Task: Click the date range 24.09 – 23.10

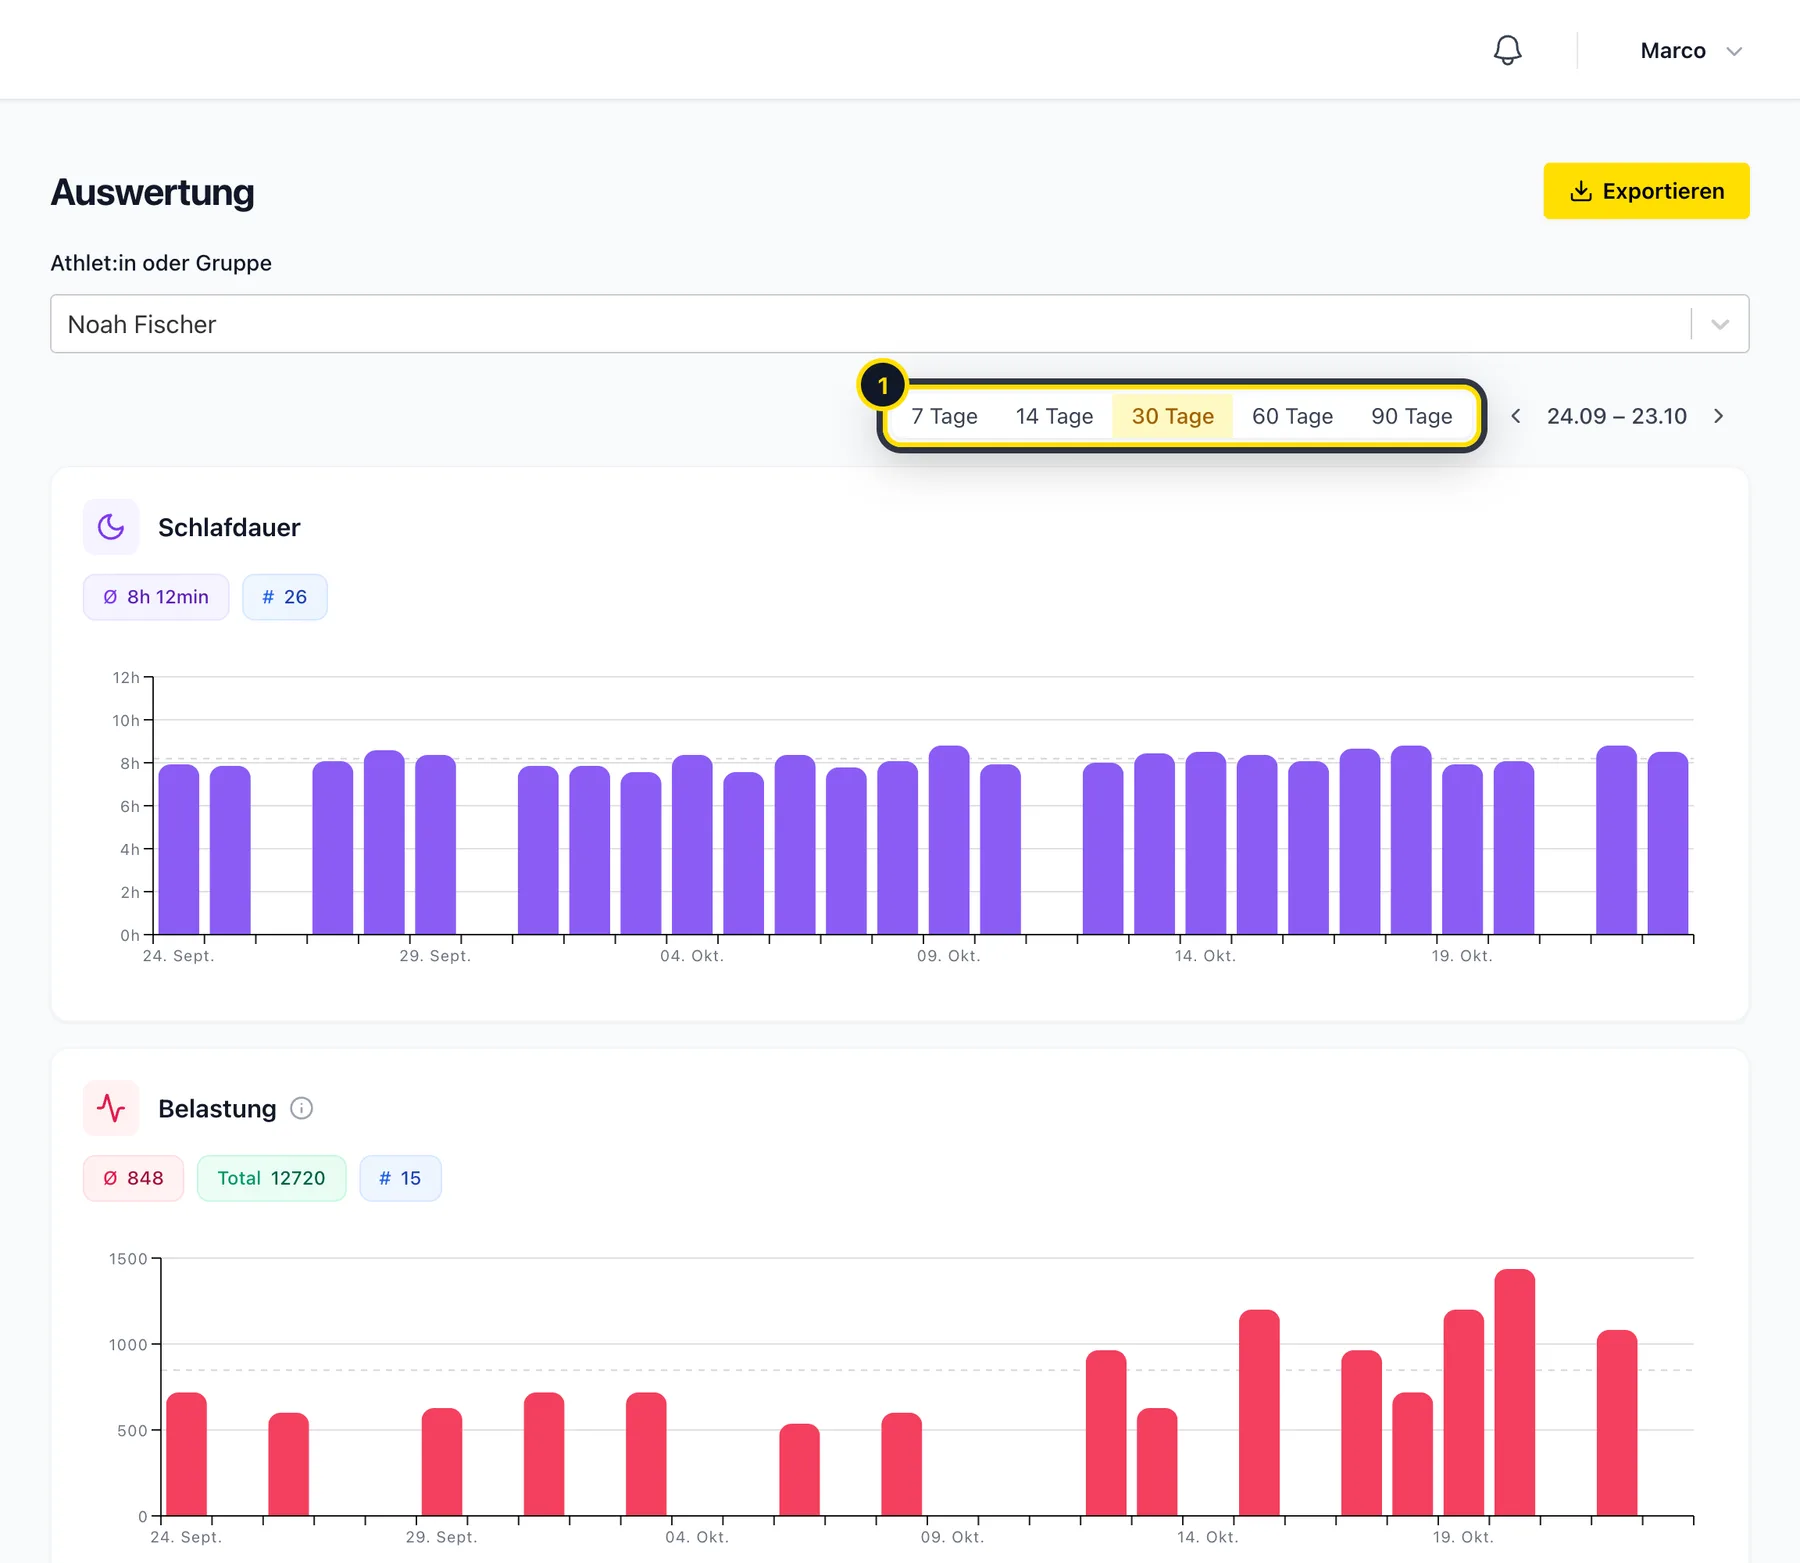Action: click(x=1616, y=416)
